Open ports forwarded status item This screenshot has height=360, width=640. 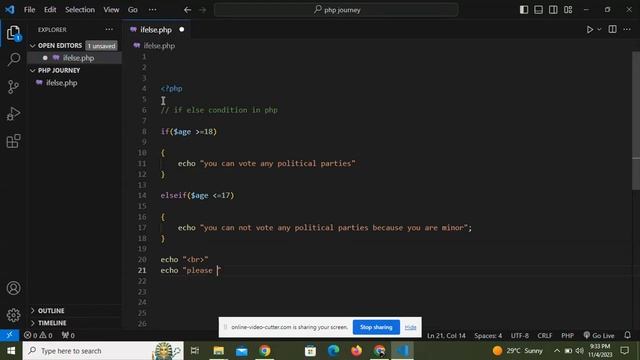(68, 336)
